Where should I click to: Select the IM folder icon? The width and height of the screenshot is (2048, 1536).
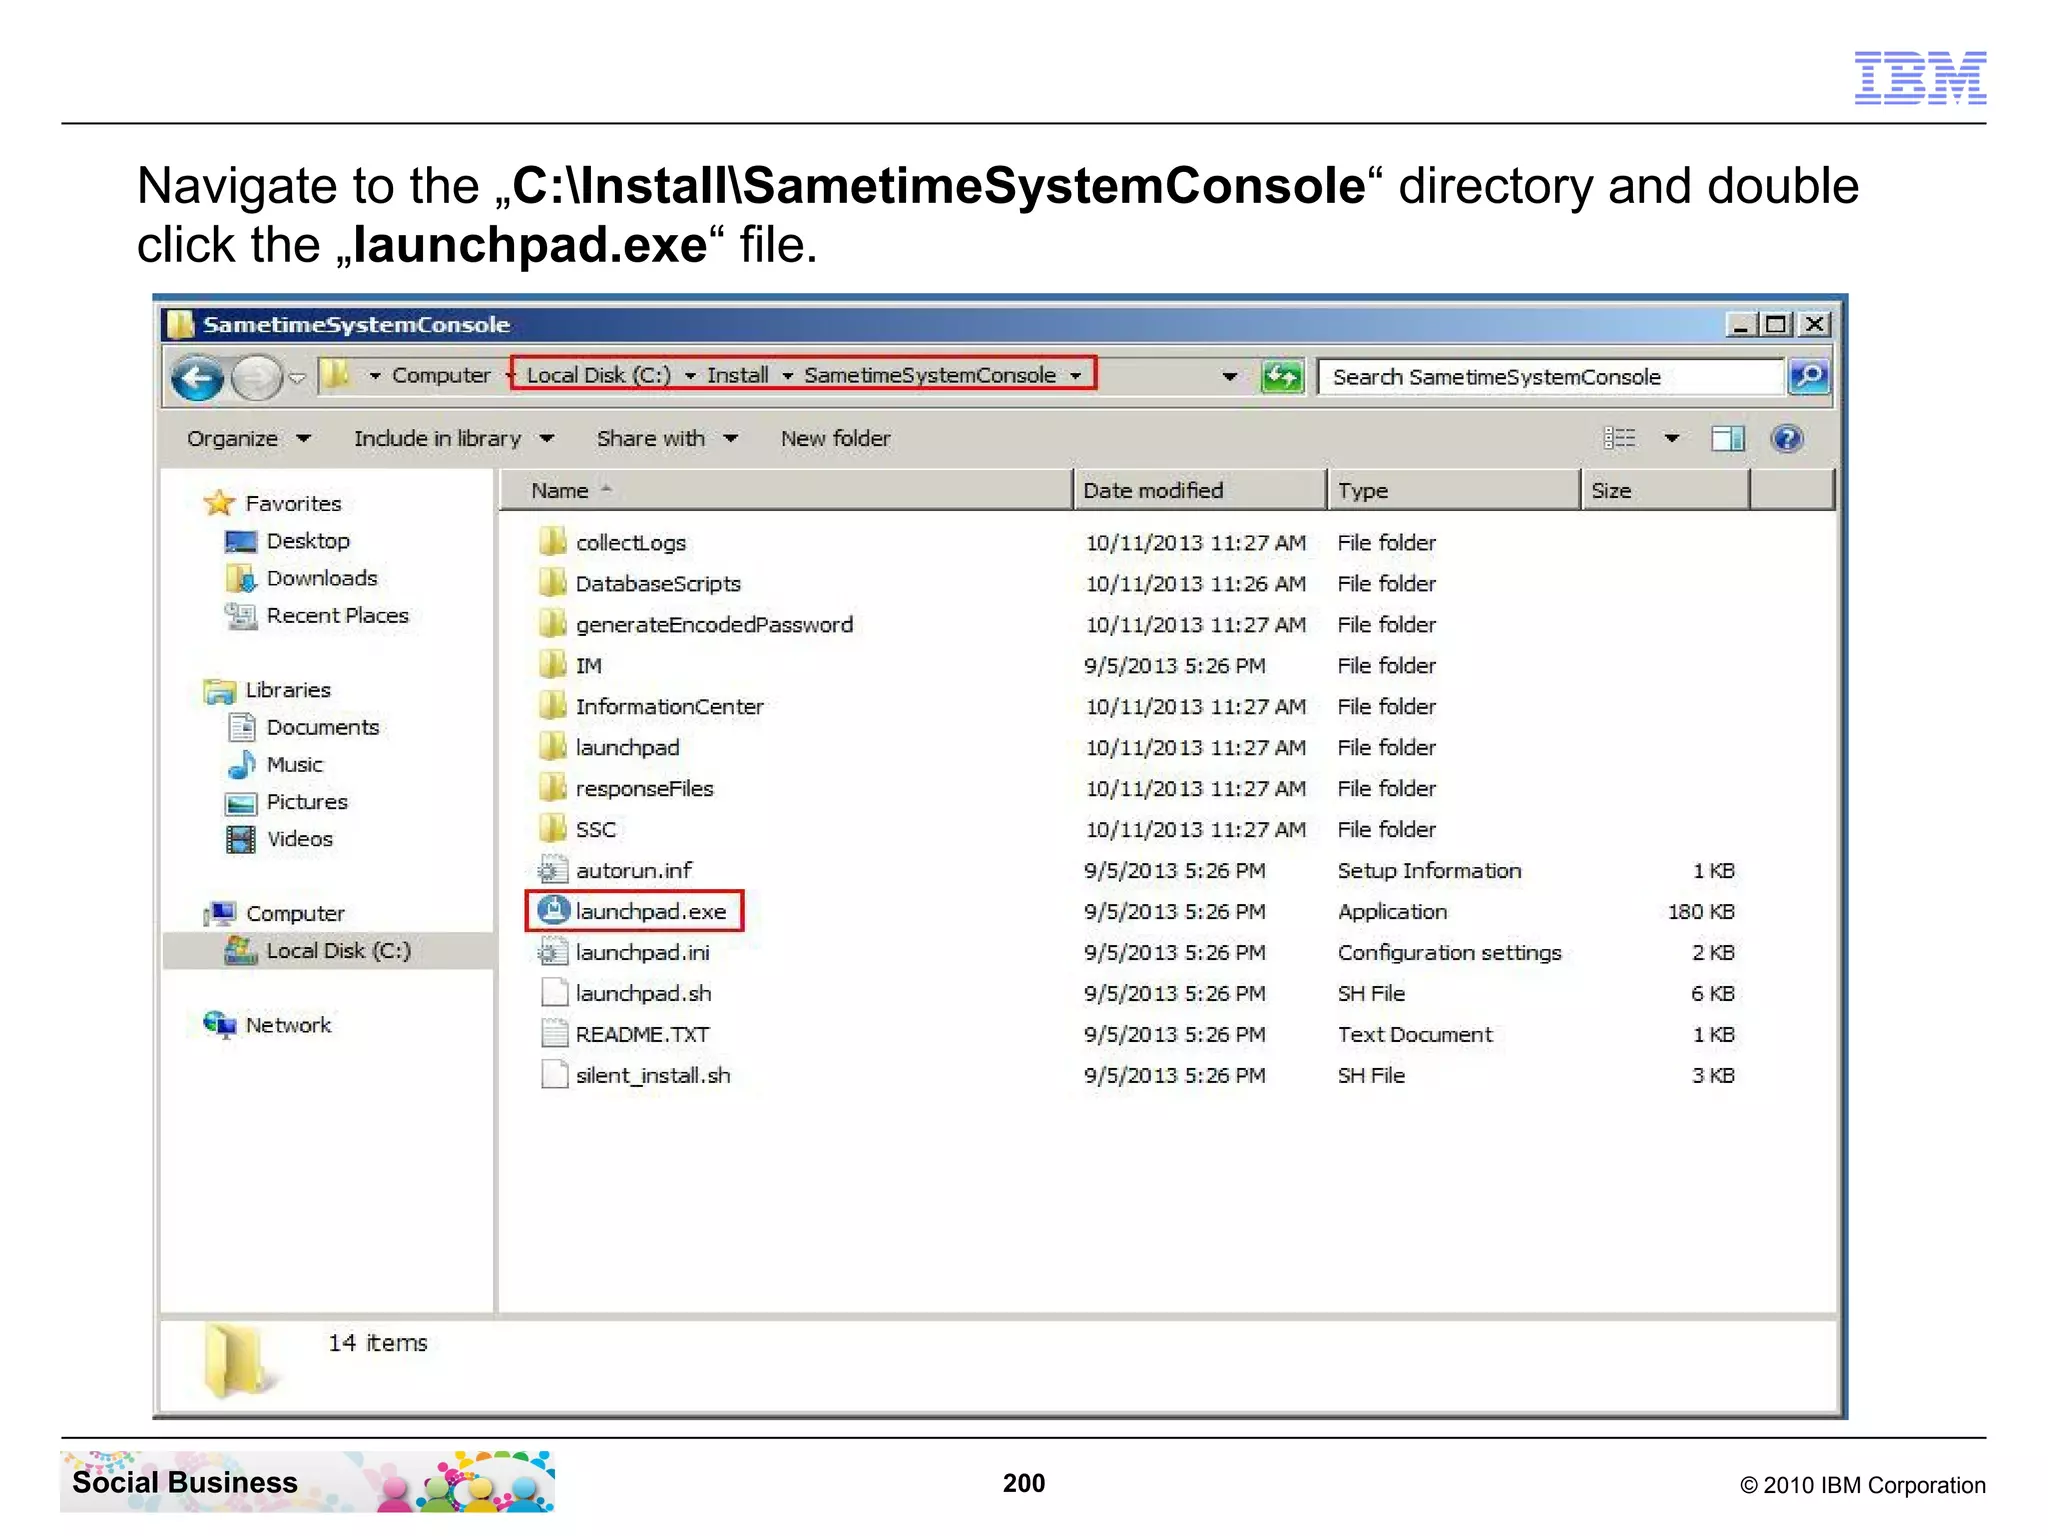pyautogui.click(x=552, y=664)
